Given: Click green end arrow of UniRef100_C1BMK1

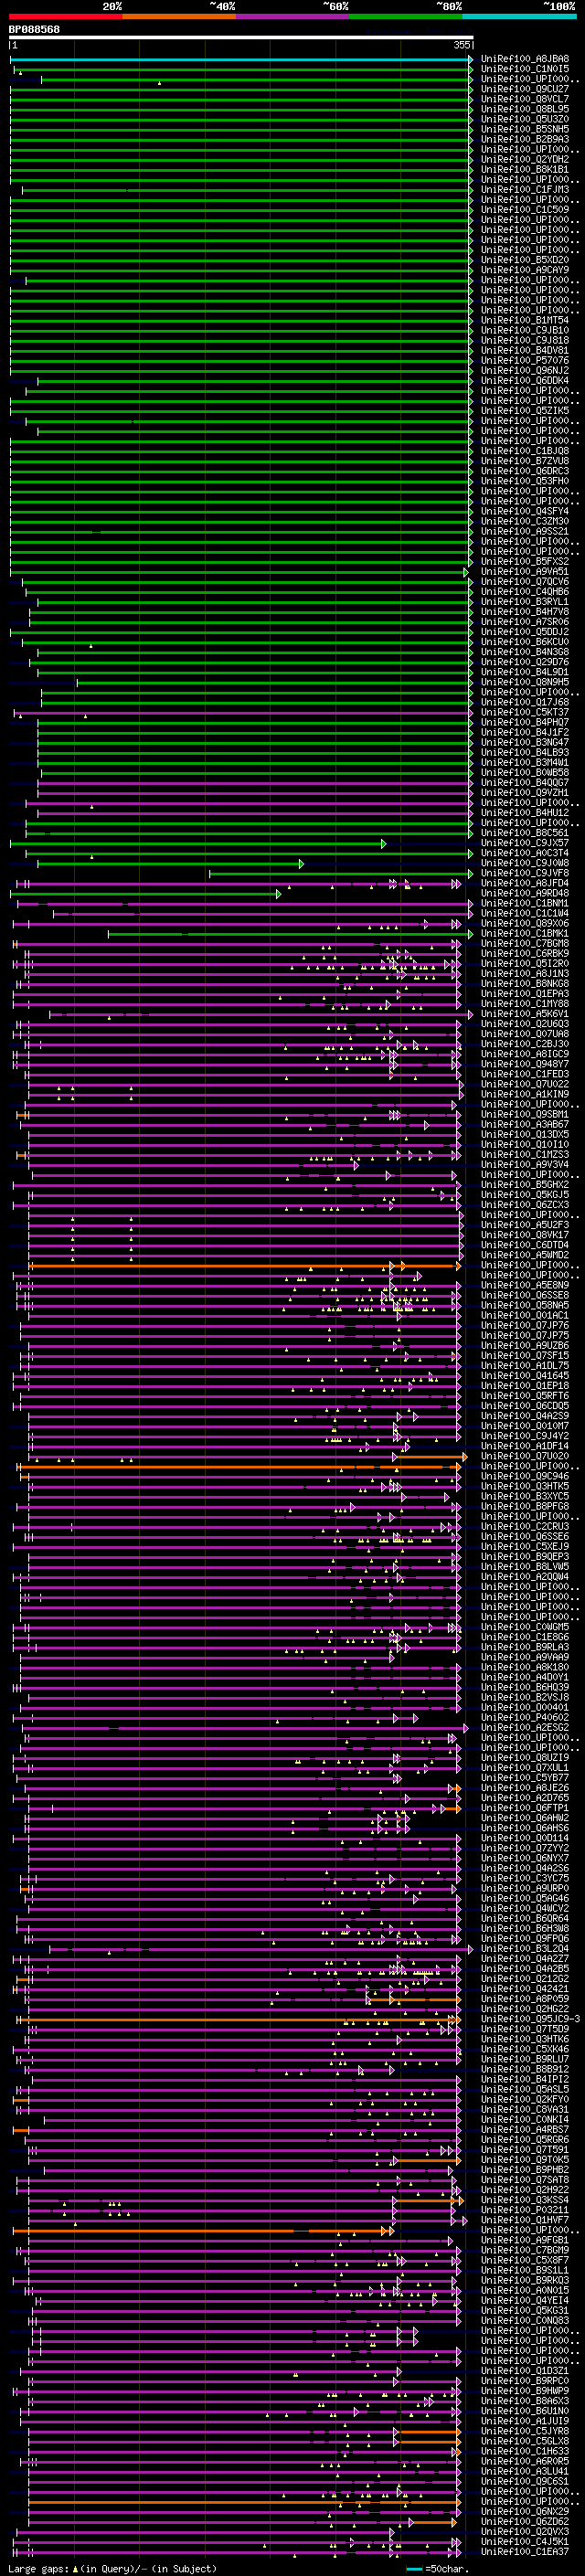Looking at the screenshot, I should (470, 933).
